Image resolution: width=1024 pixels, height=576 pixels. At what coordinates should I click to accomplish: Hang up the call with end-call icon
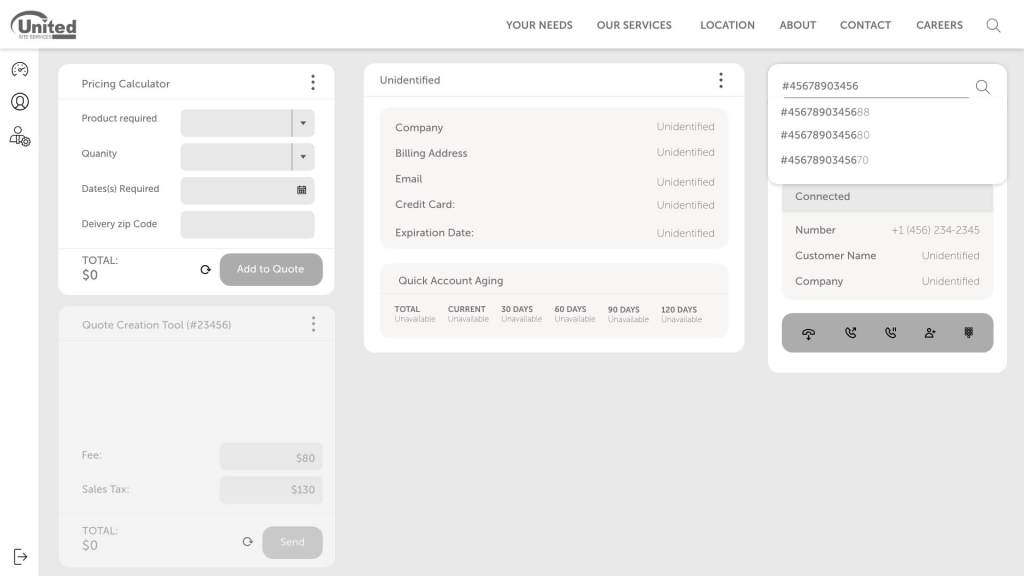[808, 333]
